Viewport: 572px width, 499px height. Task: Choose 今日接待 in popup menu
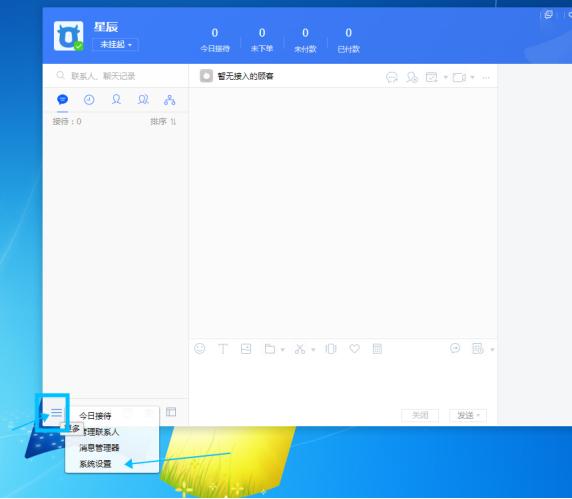[x=96, y=416]
